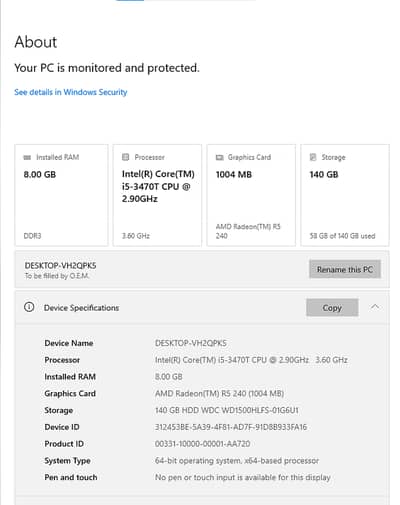Select the Pen and touch value text
400x505 pixels.
243,478
